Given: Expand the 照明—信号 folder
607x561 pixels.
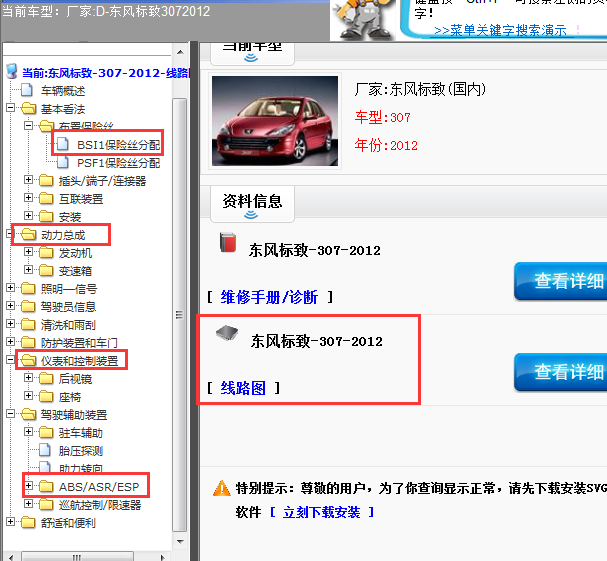Looking at the screenshot, I should pos(10,288).
